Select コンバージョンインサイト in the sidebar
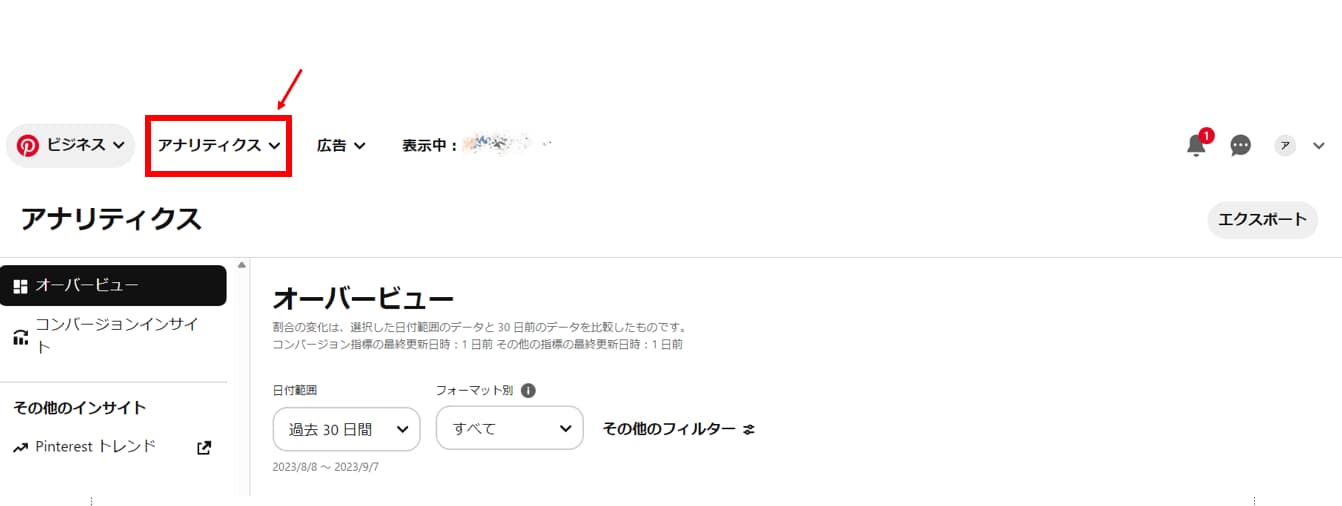 coord(117,336)
